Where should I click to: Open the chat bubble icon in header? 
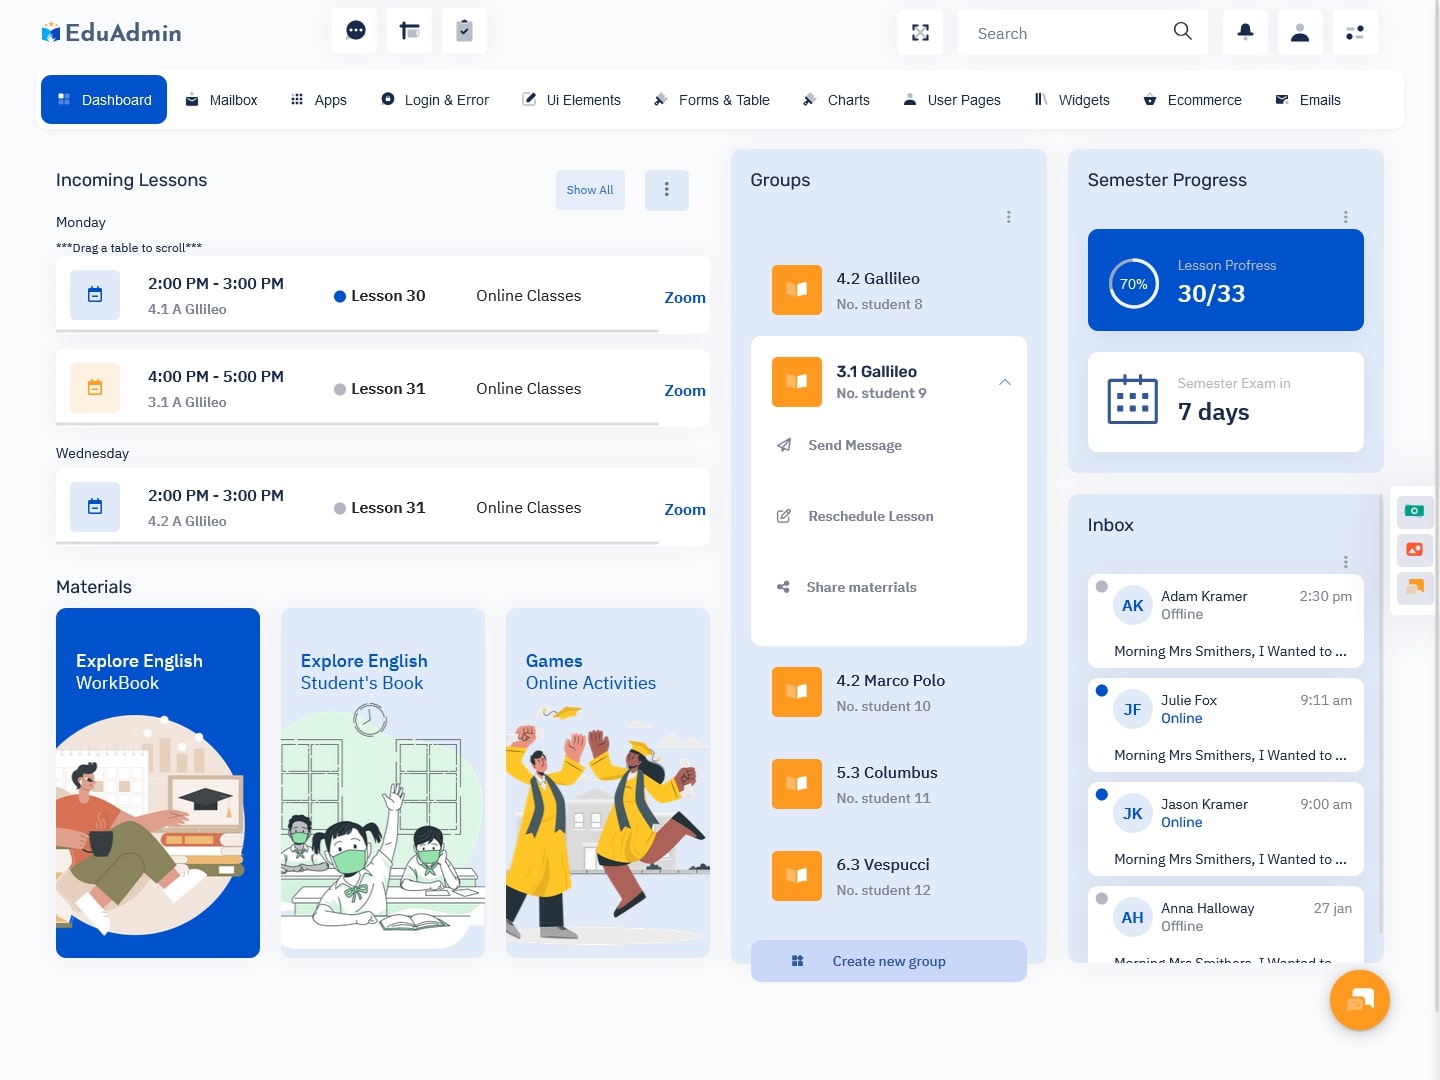pos(356,31)
